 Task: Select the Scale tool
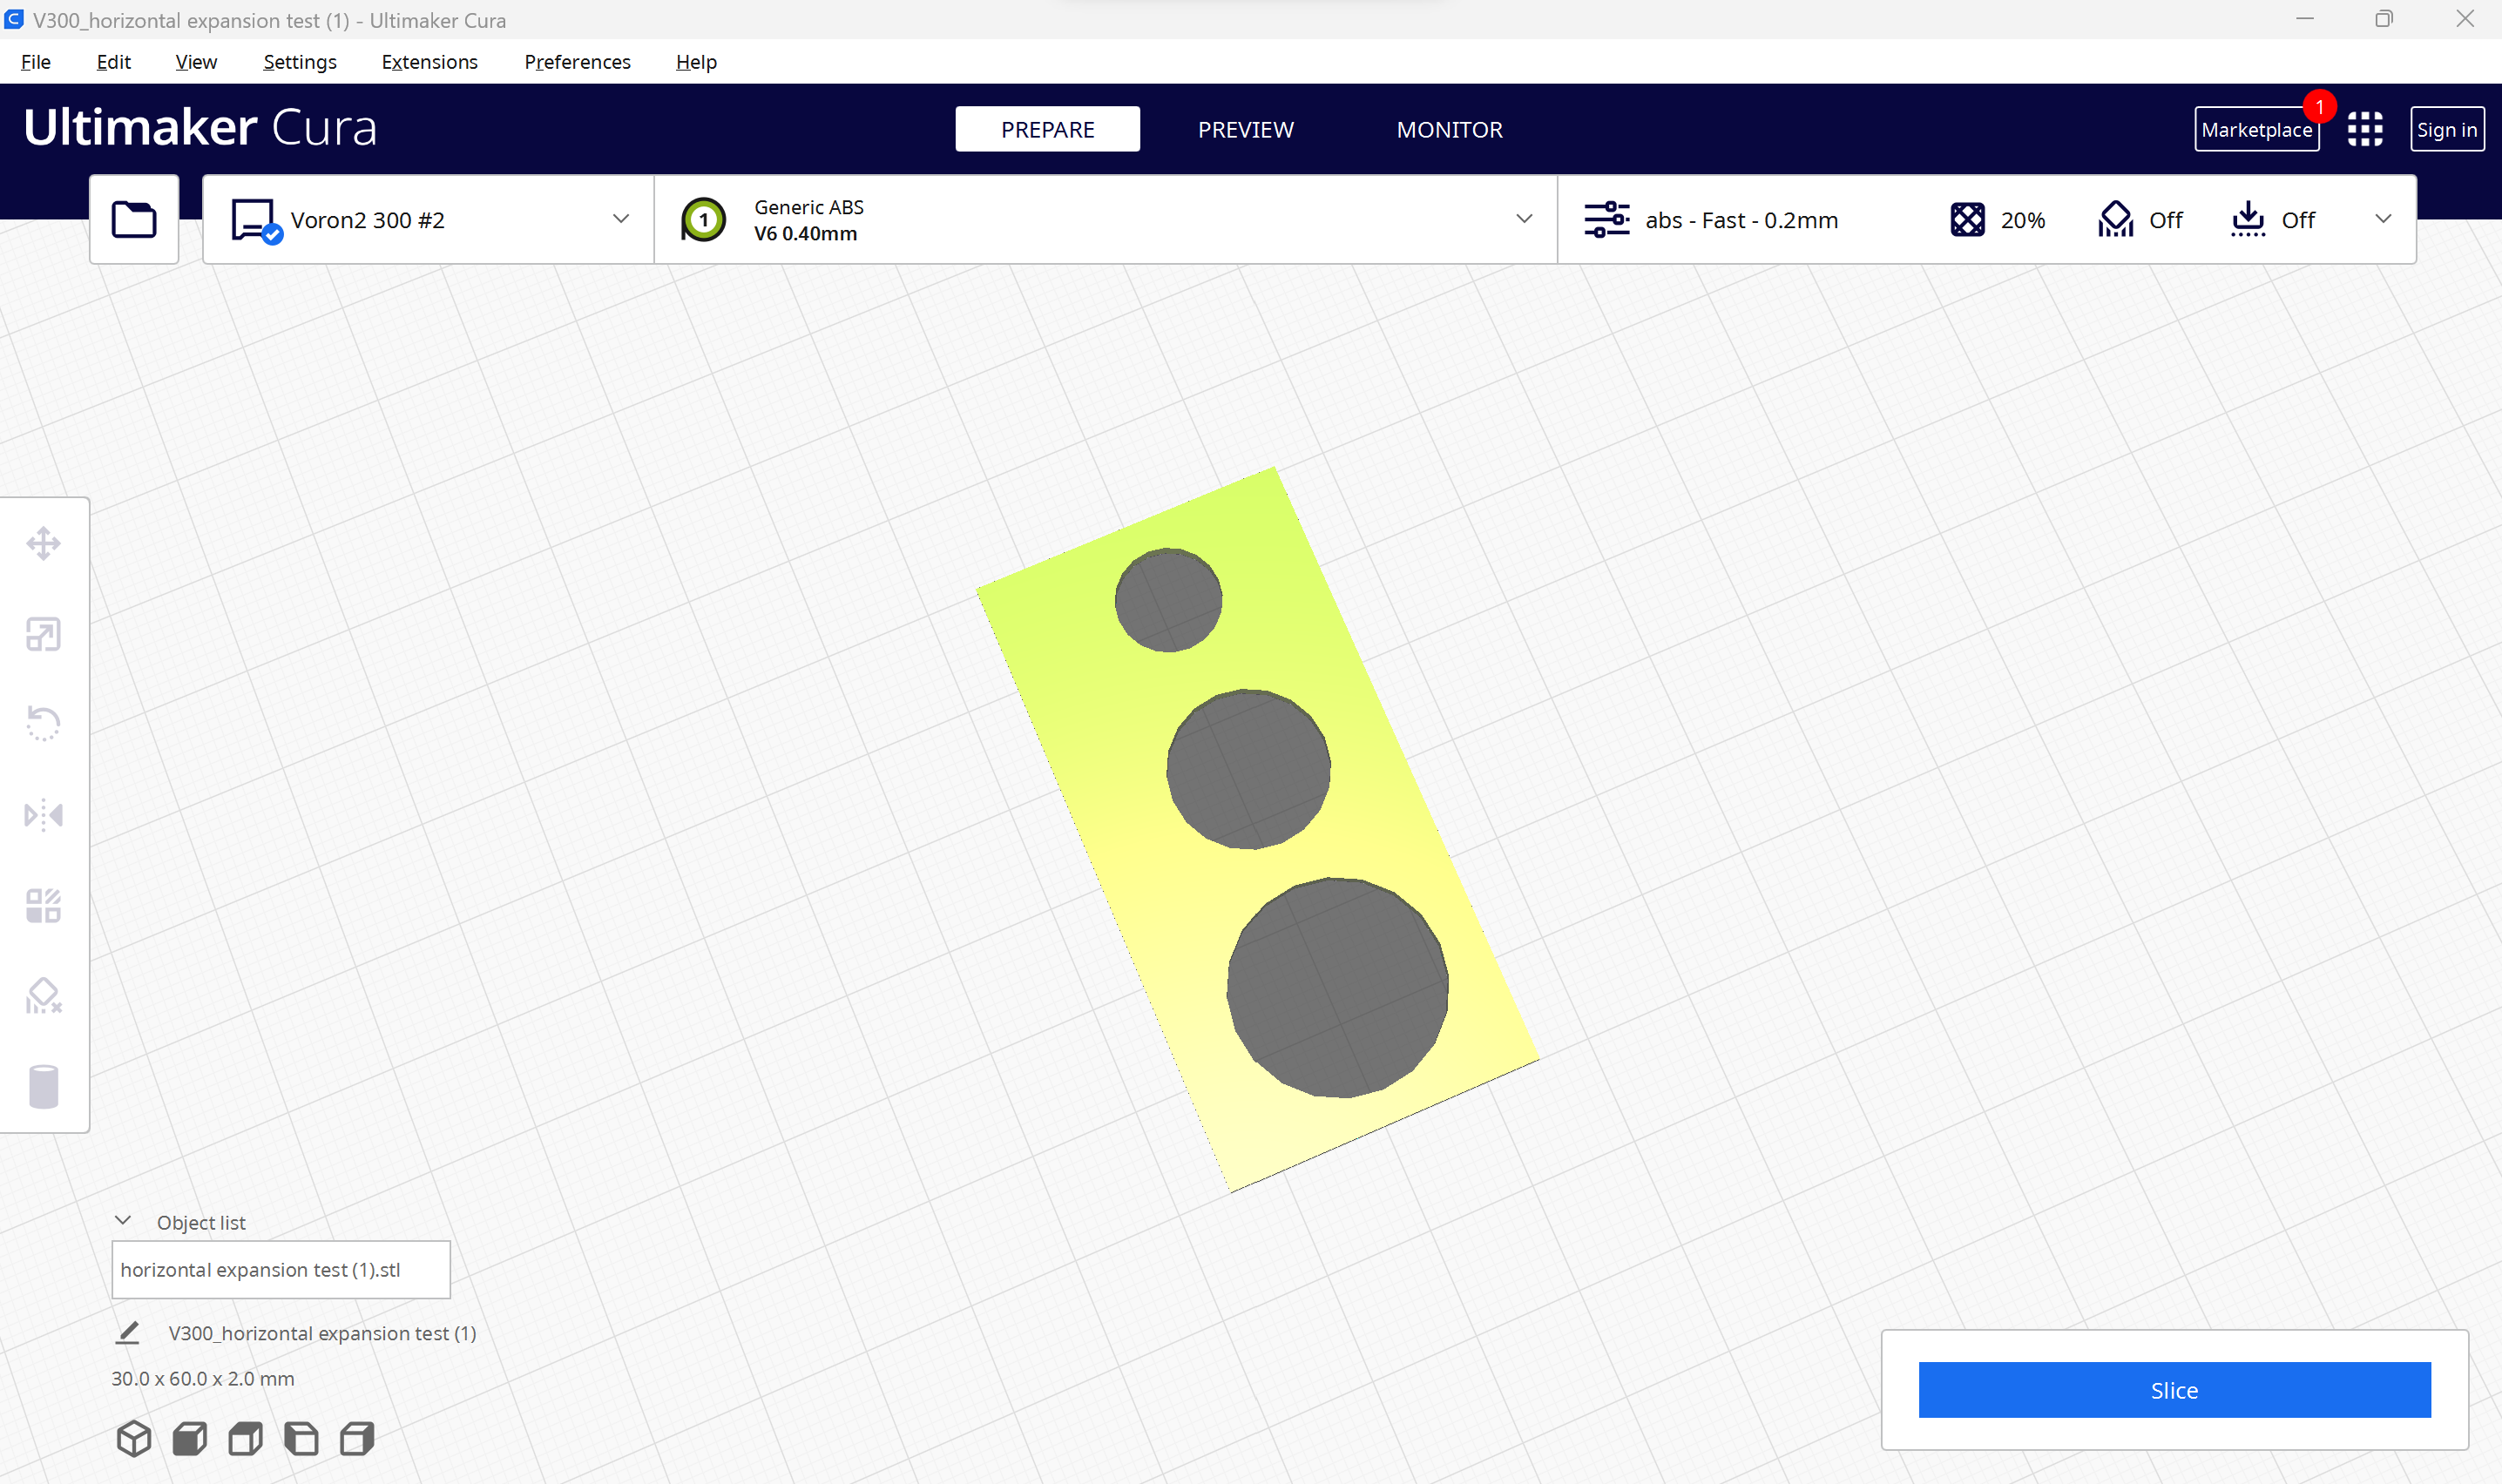[43, 634]
